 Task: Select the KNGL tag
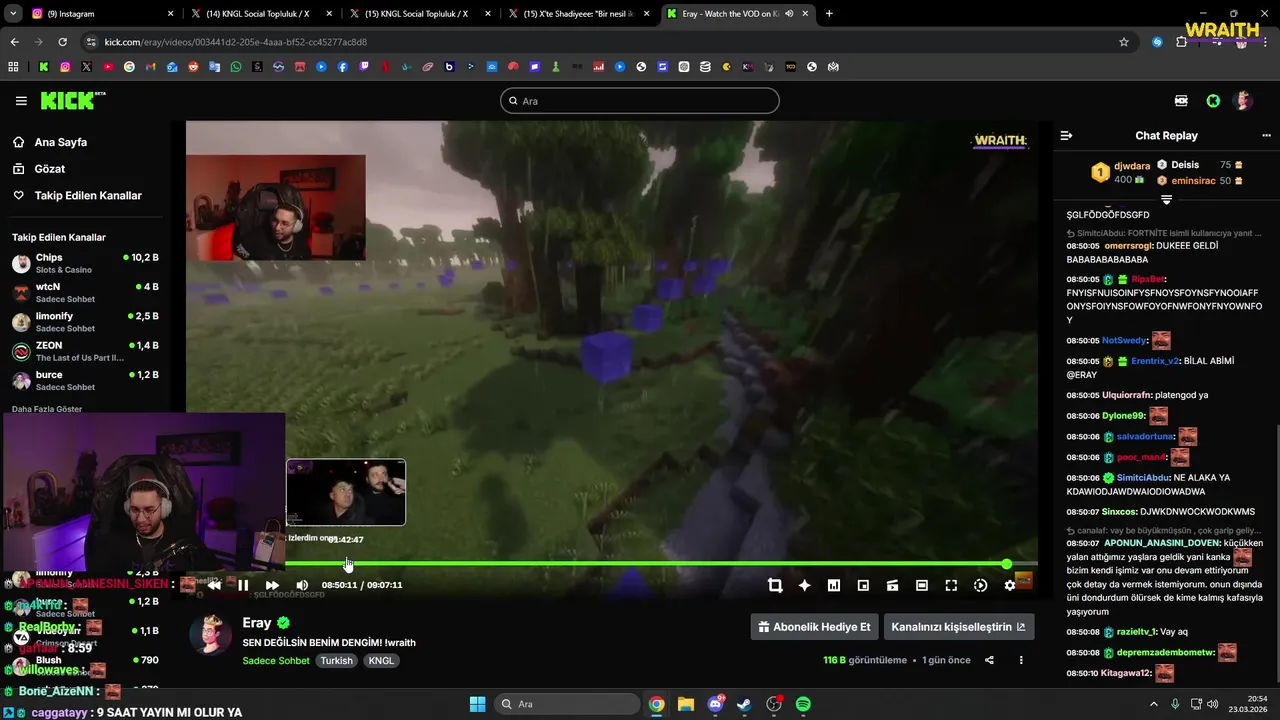381,661
